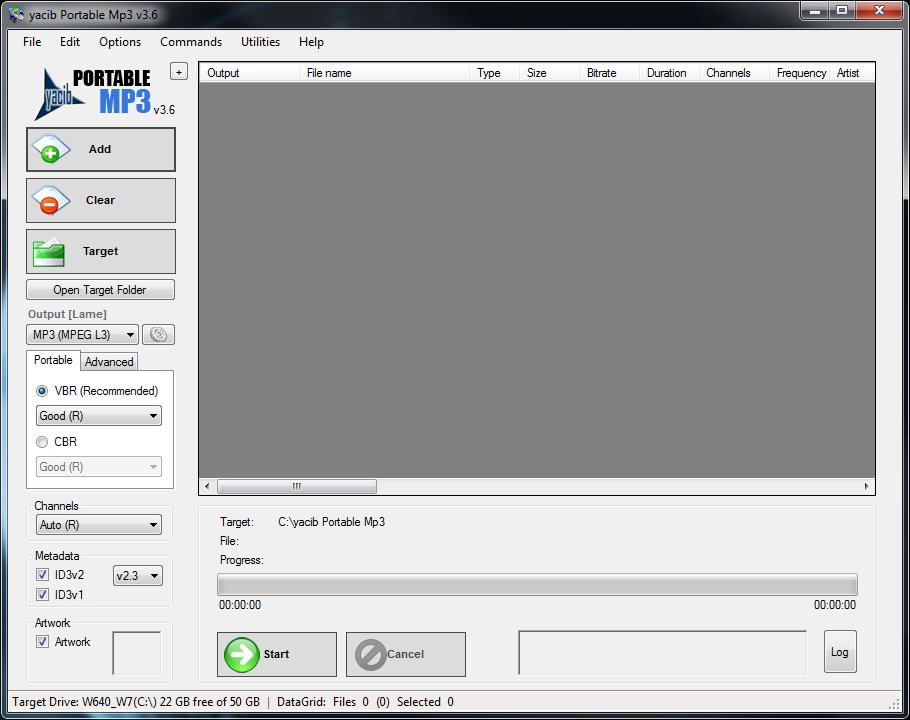910x720 pixels.
Task: Close the yacib Portable Mp3 window
Action: [879, 11]
